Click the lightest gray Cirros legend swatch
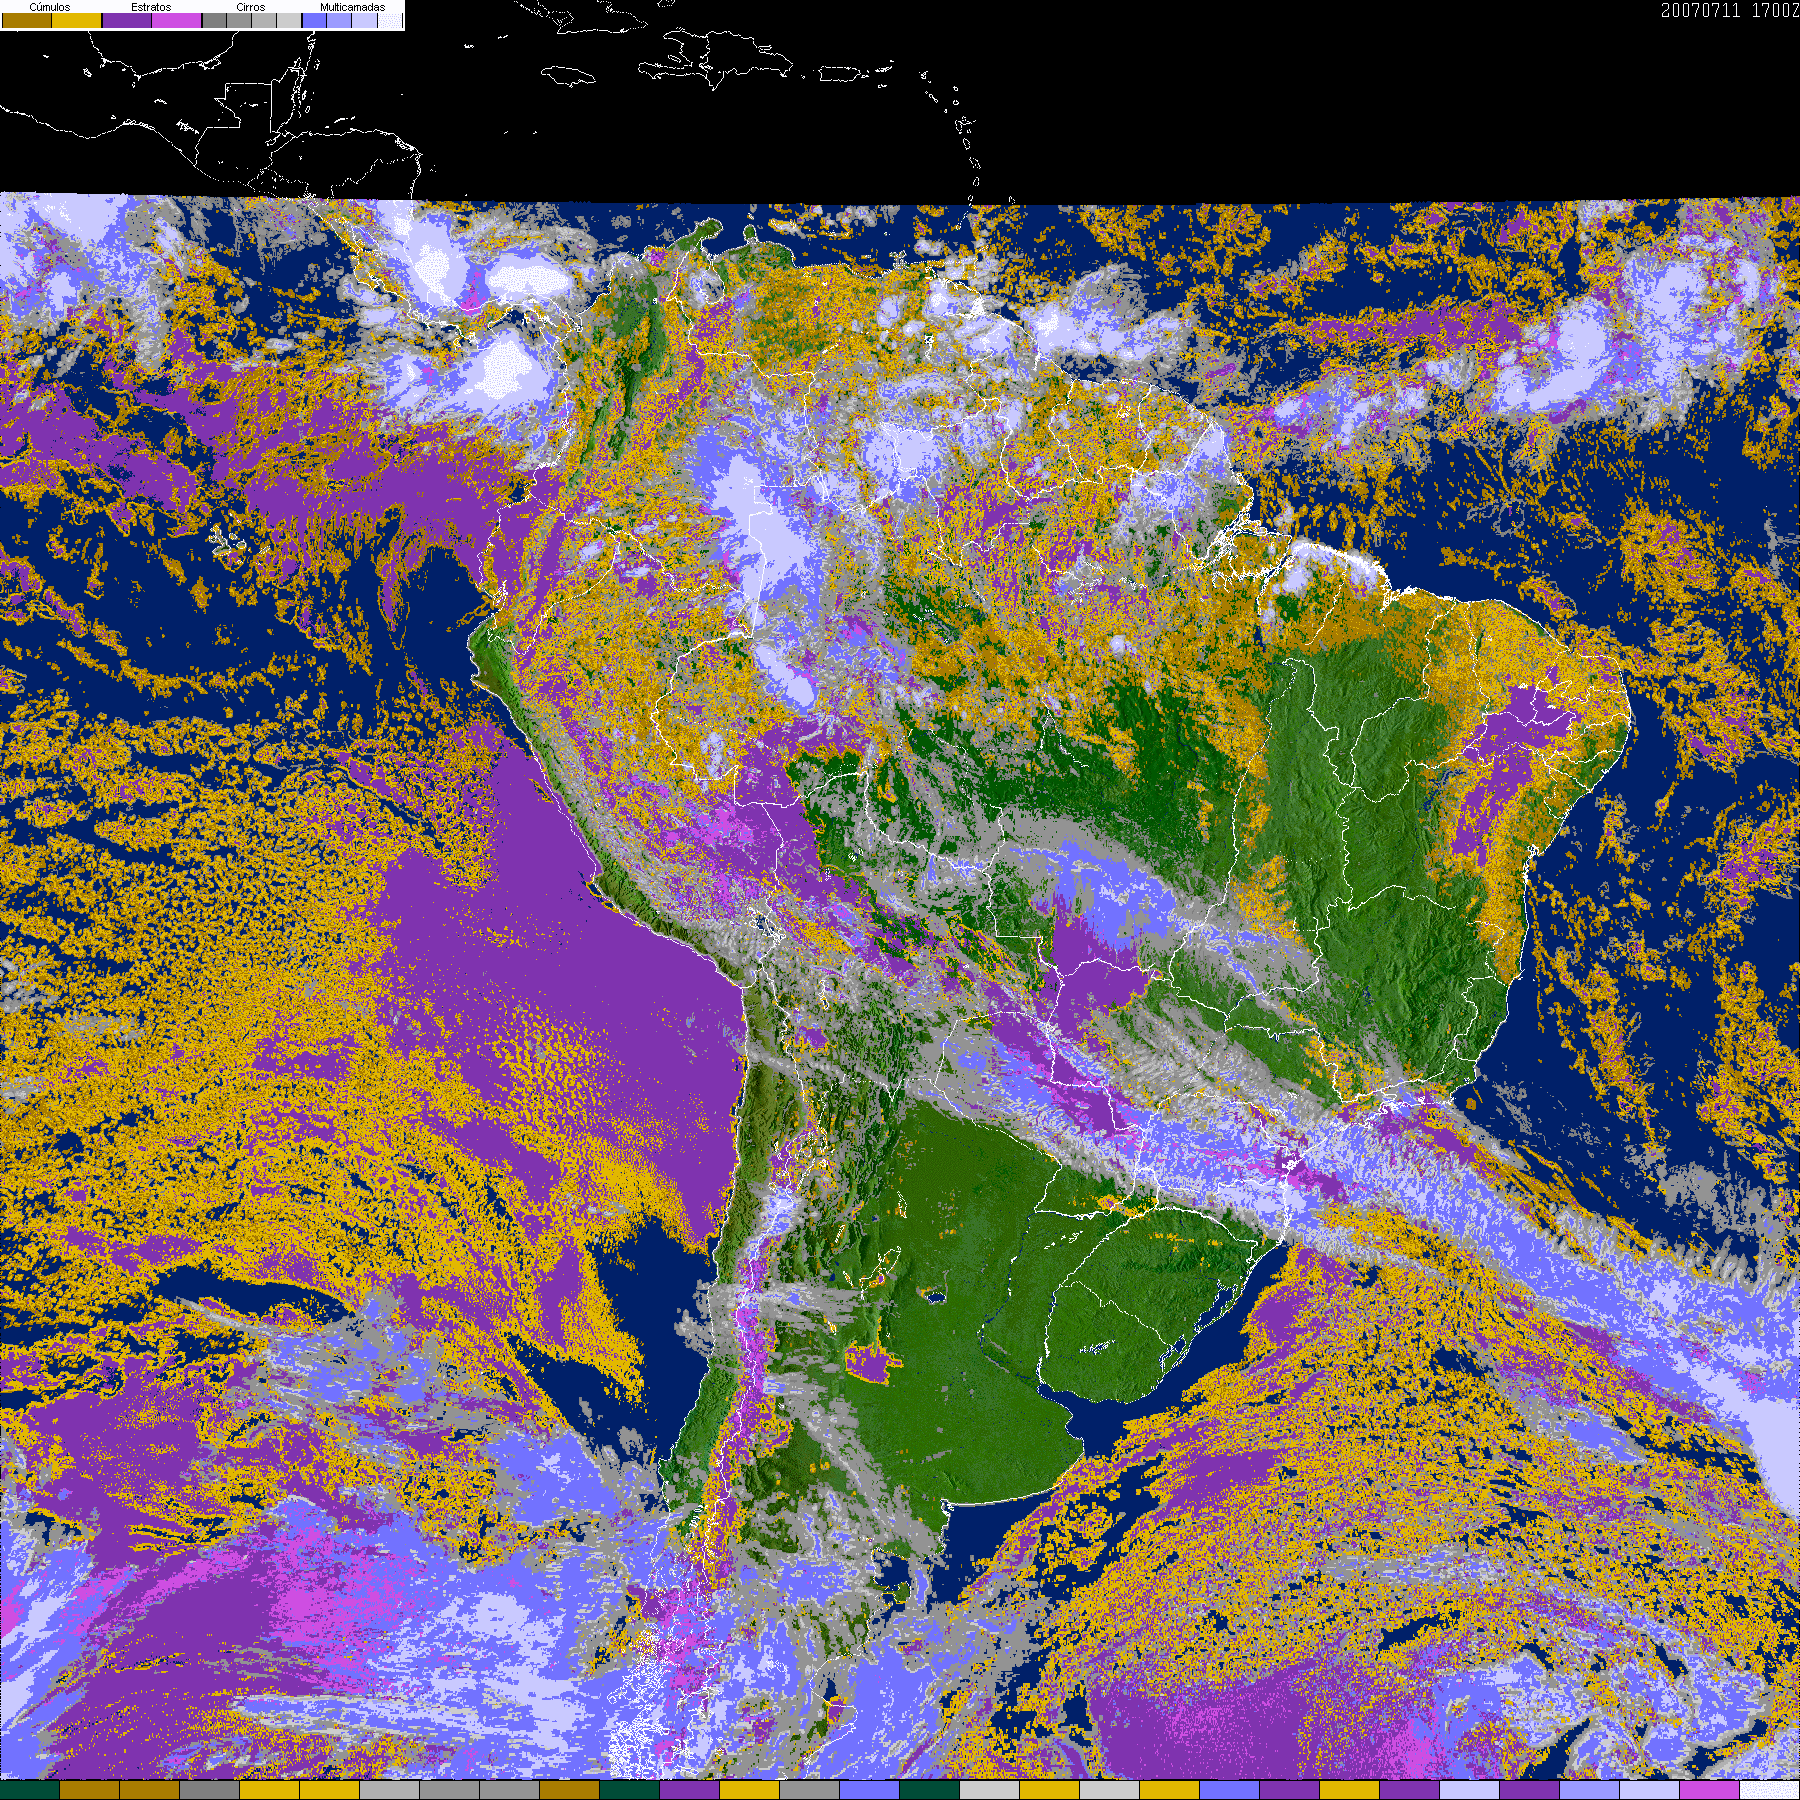The image size is (1800, 1800). click(289, 20)
